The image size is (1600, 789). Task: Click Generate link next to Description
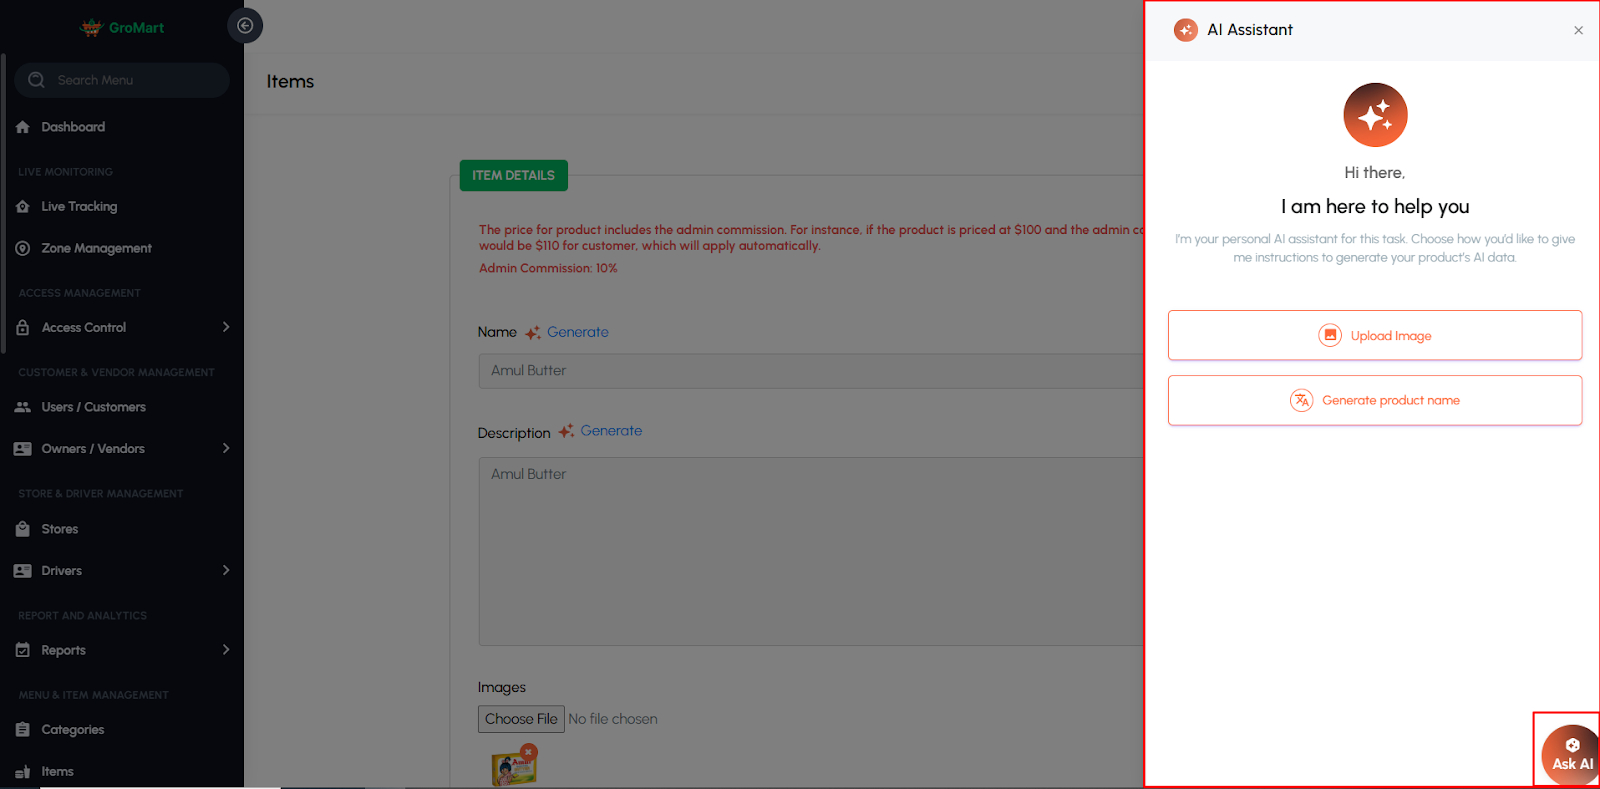(611, 431)
